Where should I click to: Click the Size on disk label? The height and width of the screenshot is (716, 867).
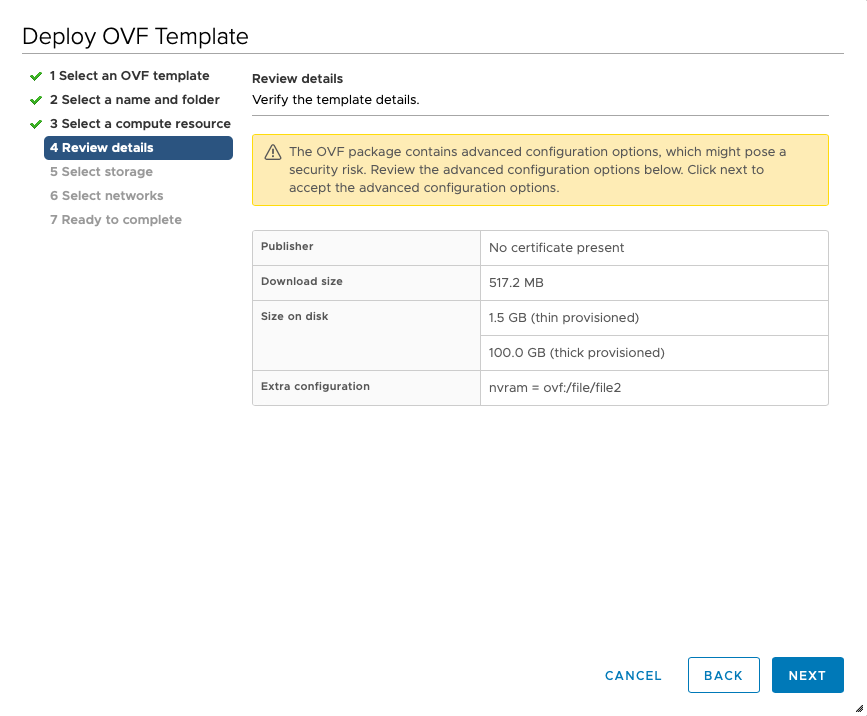tap(294, 316)
